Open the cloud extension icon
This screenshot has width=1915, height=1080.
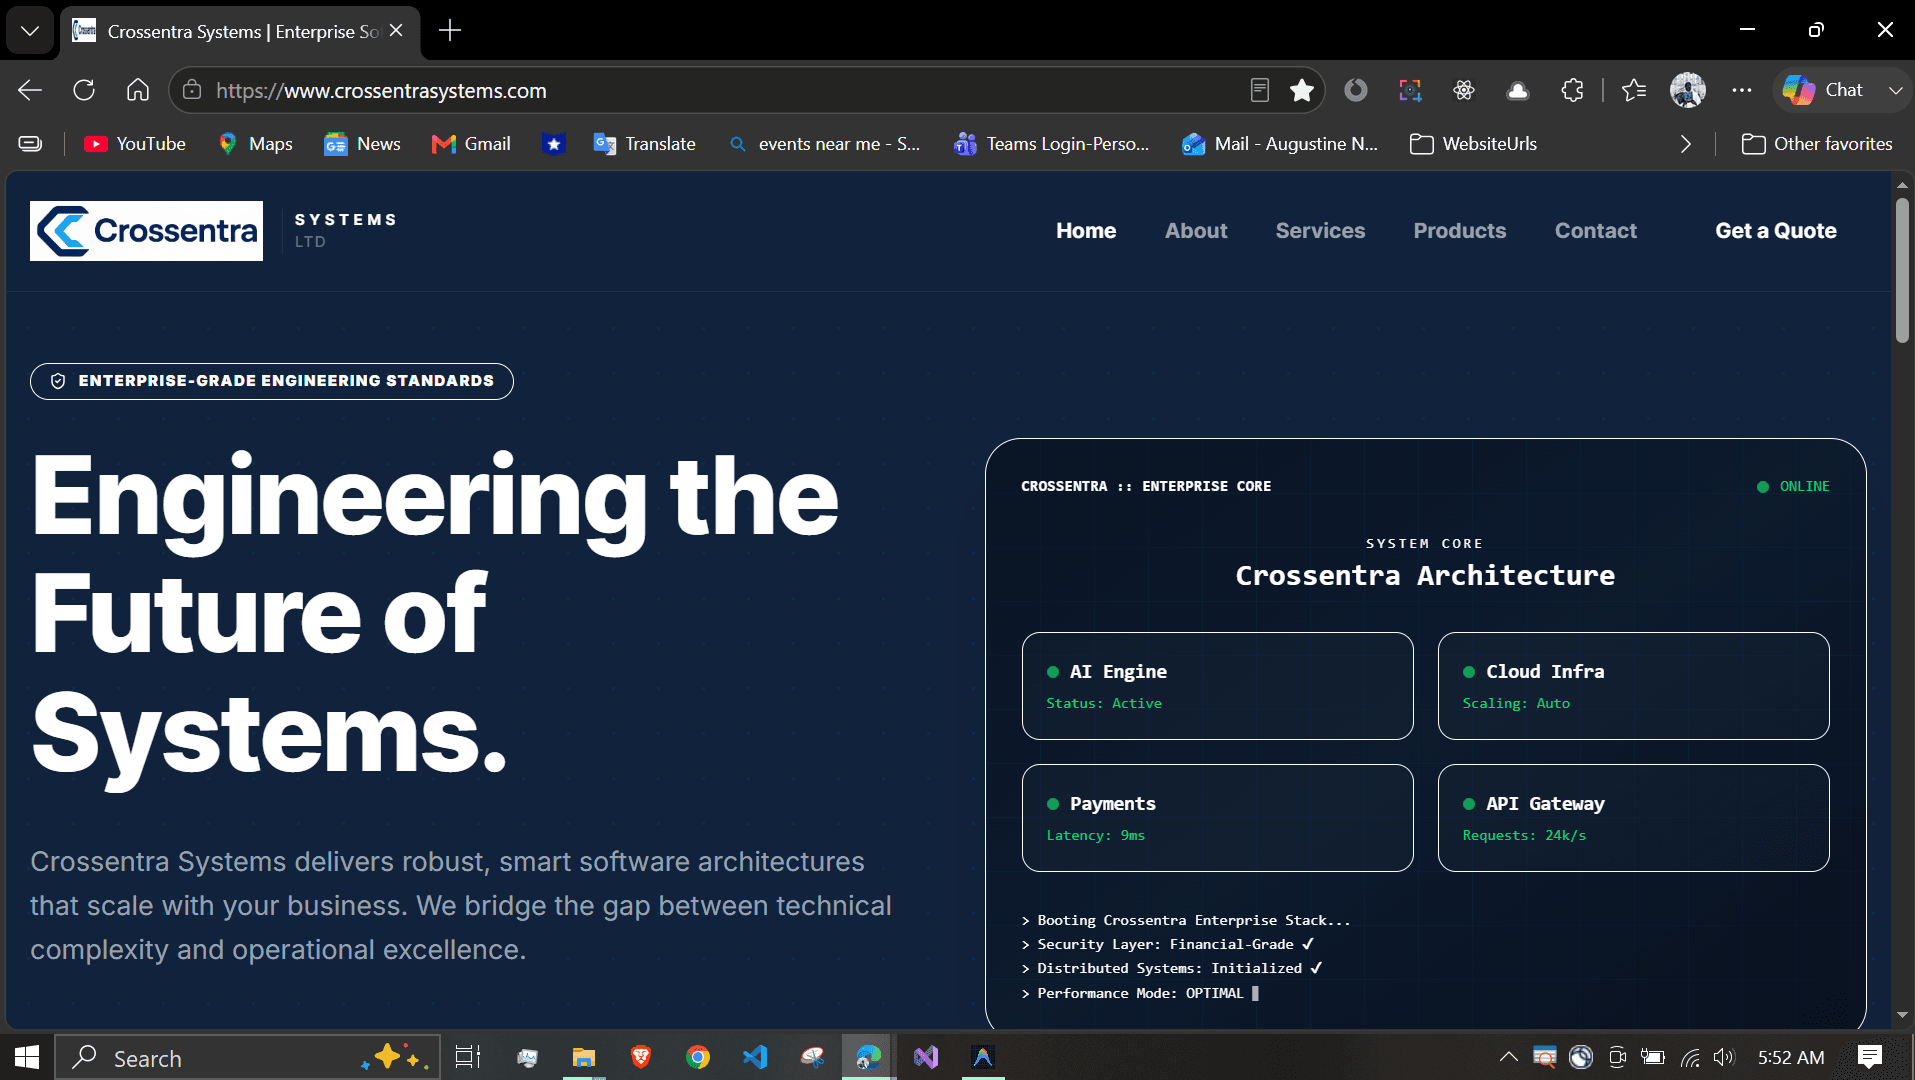click(x=1518, y=90)
